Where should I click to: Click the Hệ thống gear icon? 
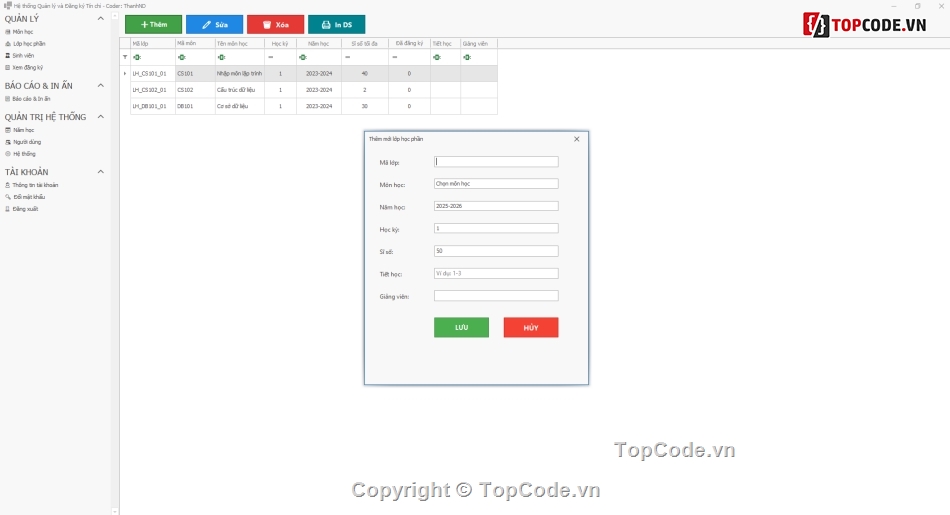click(8, 154)
